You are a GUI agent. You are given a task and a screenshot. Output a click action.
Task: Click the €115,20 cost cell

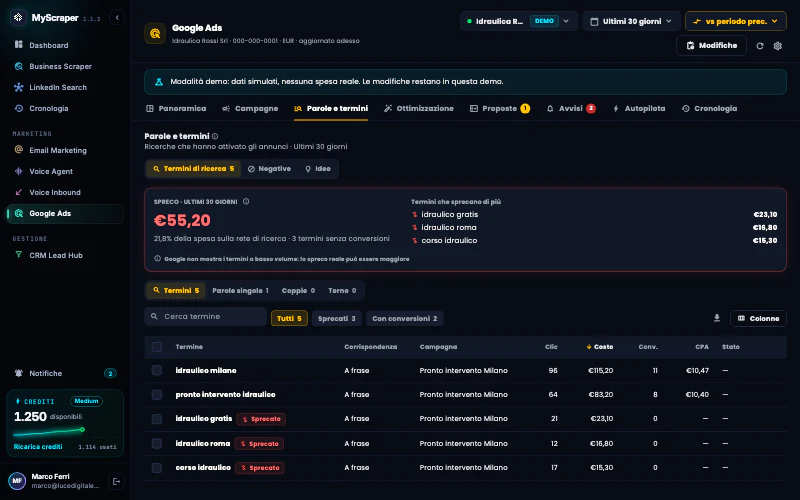pos(601,370)
